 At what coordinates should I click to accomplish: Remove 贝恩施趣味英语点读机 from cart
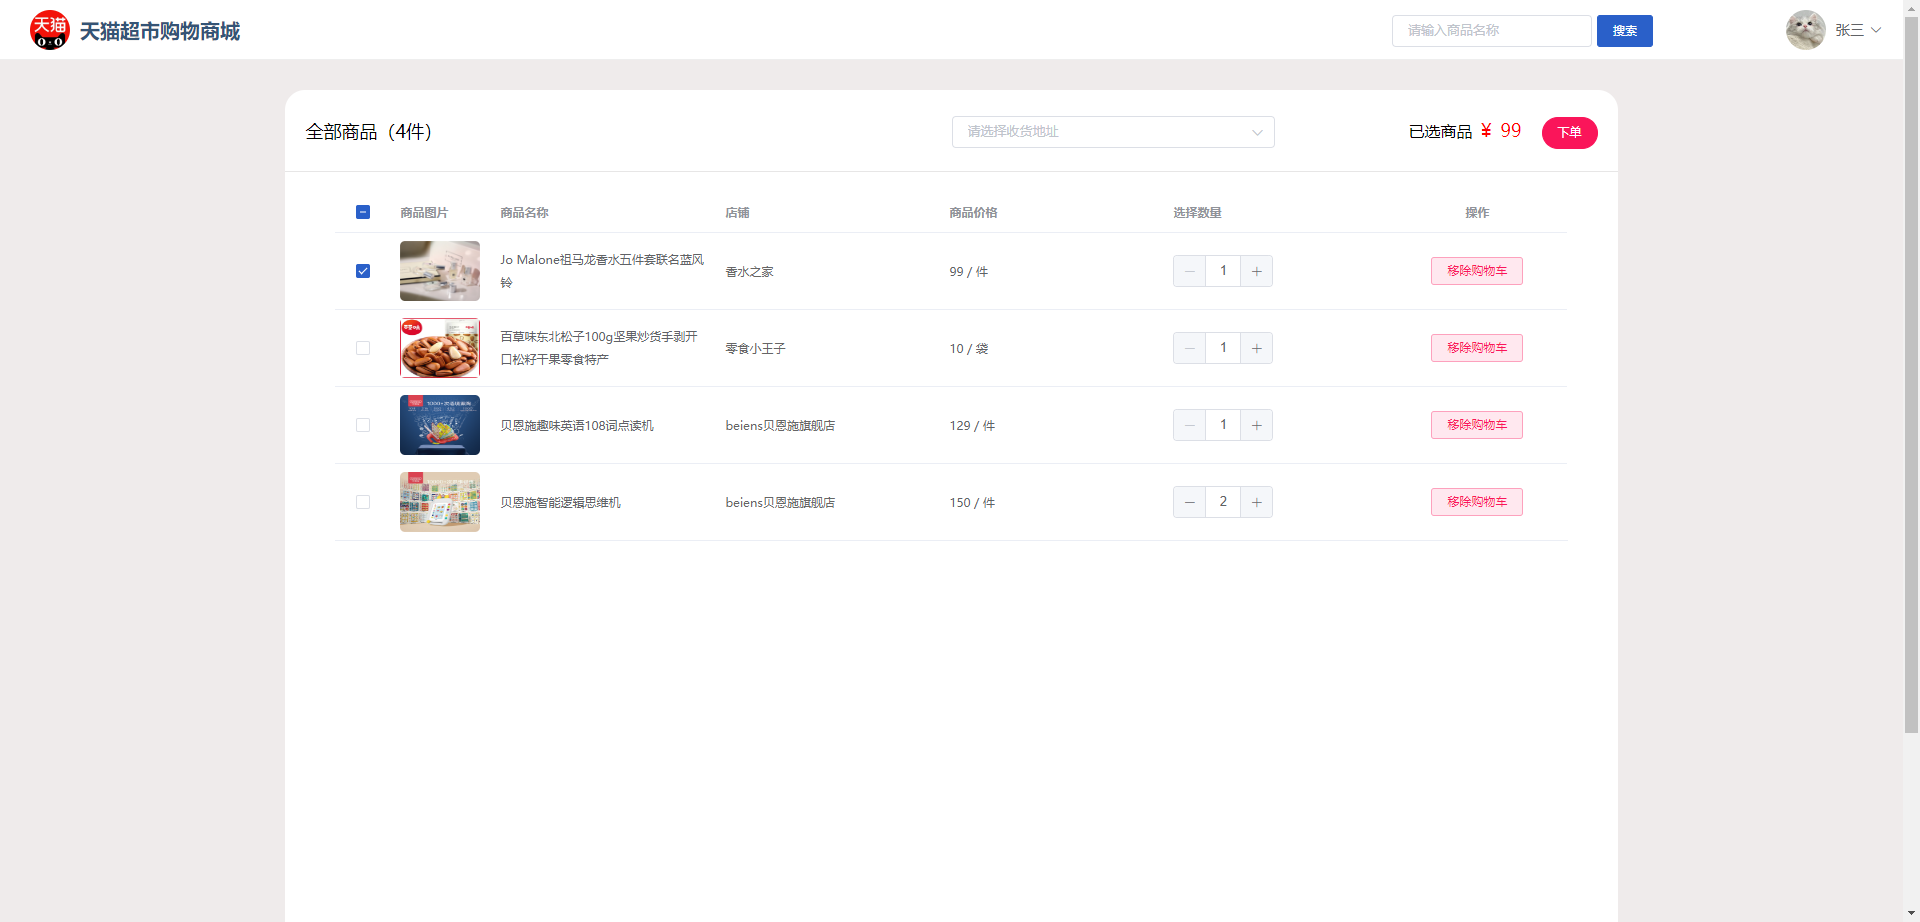[x=1477, y=425]
